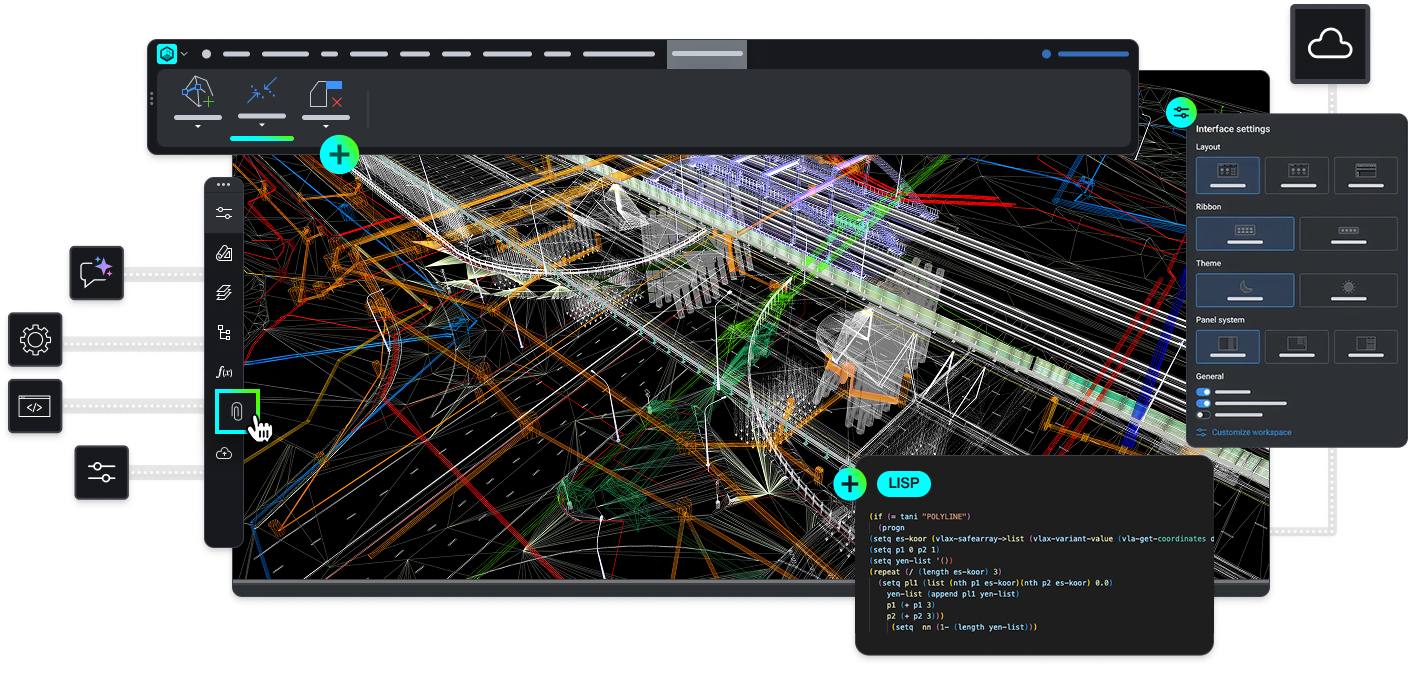Click the blue bar next to the blue dot in title bar
This screenshot has width=1408, height=674.
[1093, 54]
